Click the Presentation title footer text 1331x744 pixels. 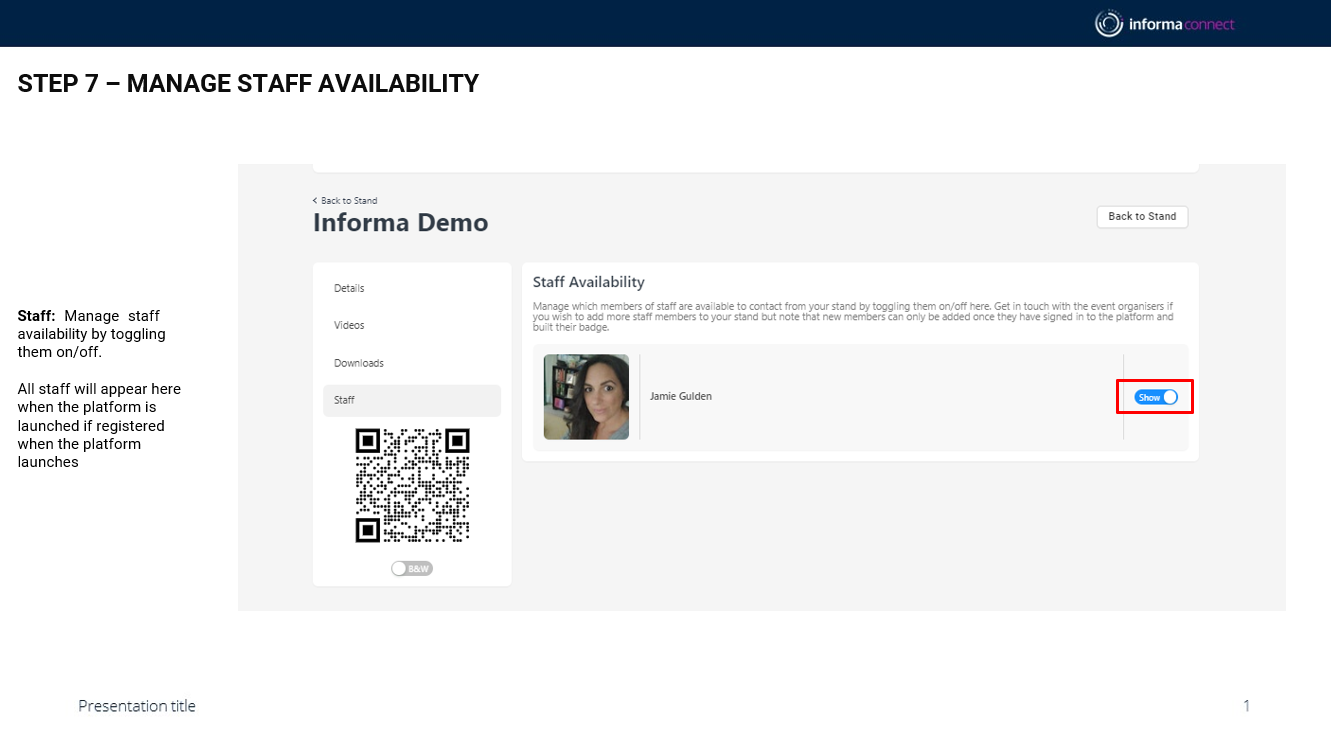point(137,706)
